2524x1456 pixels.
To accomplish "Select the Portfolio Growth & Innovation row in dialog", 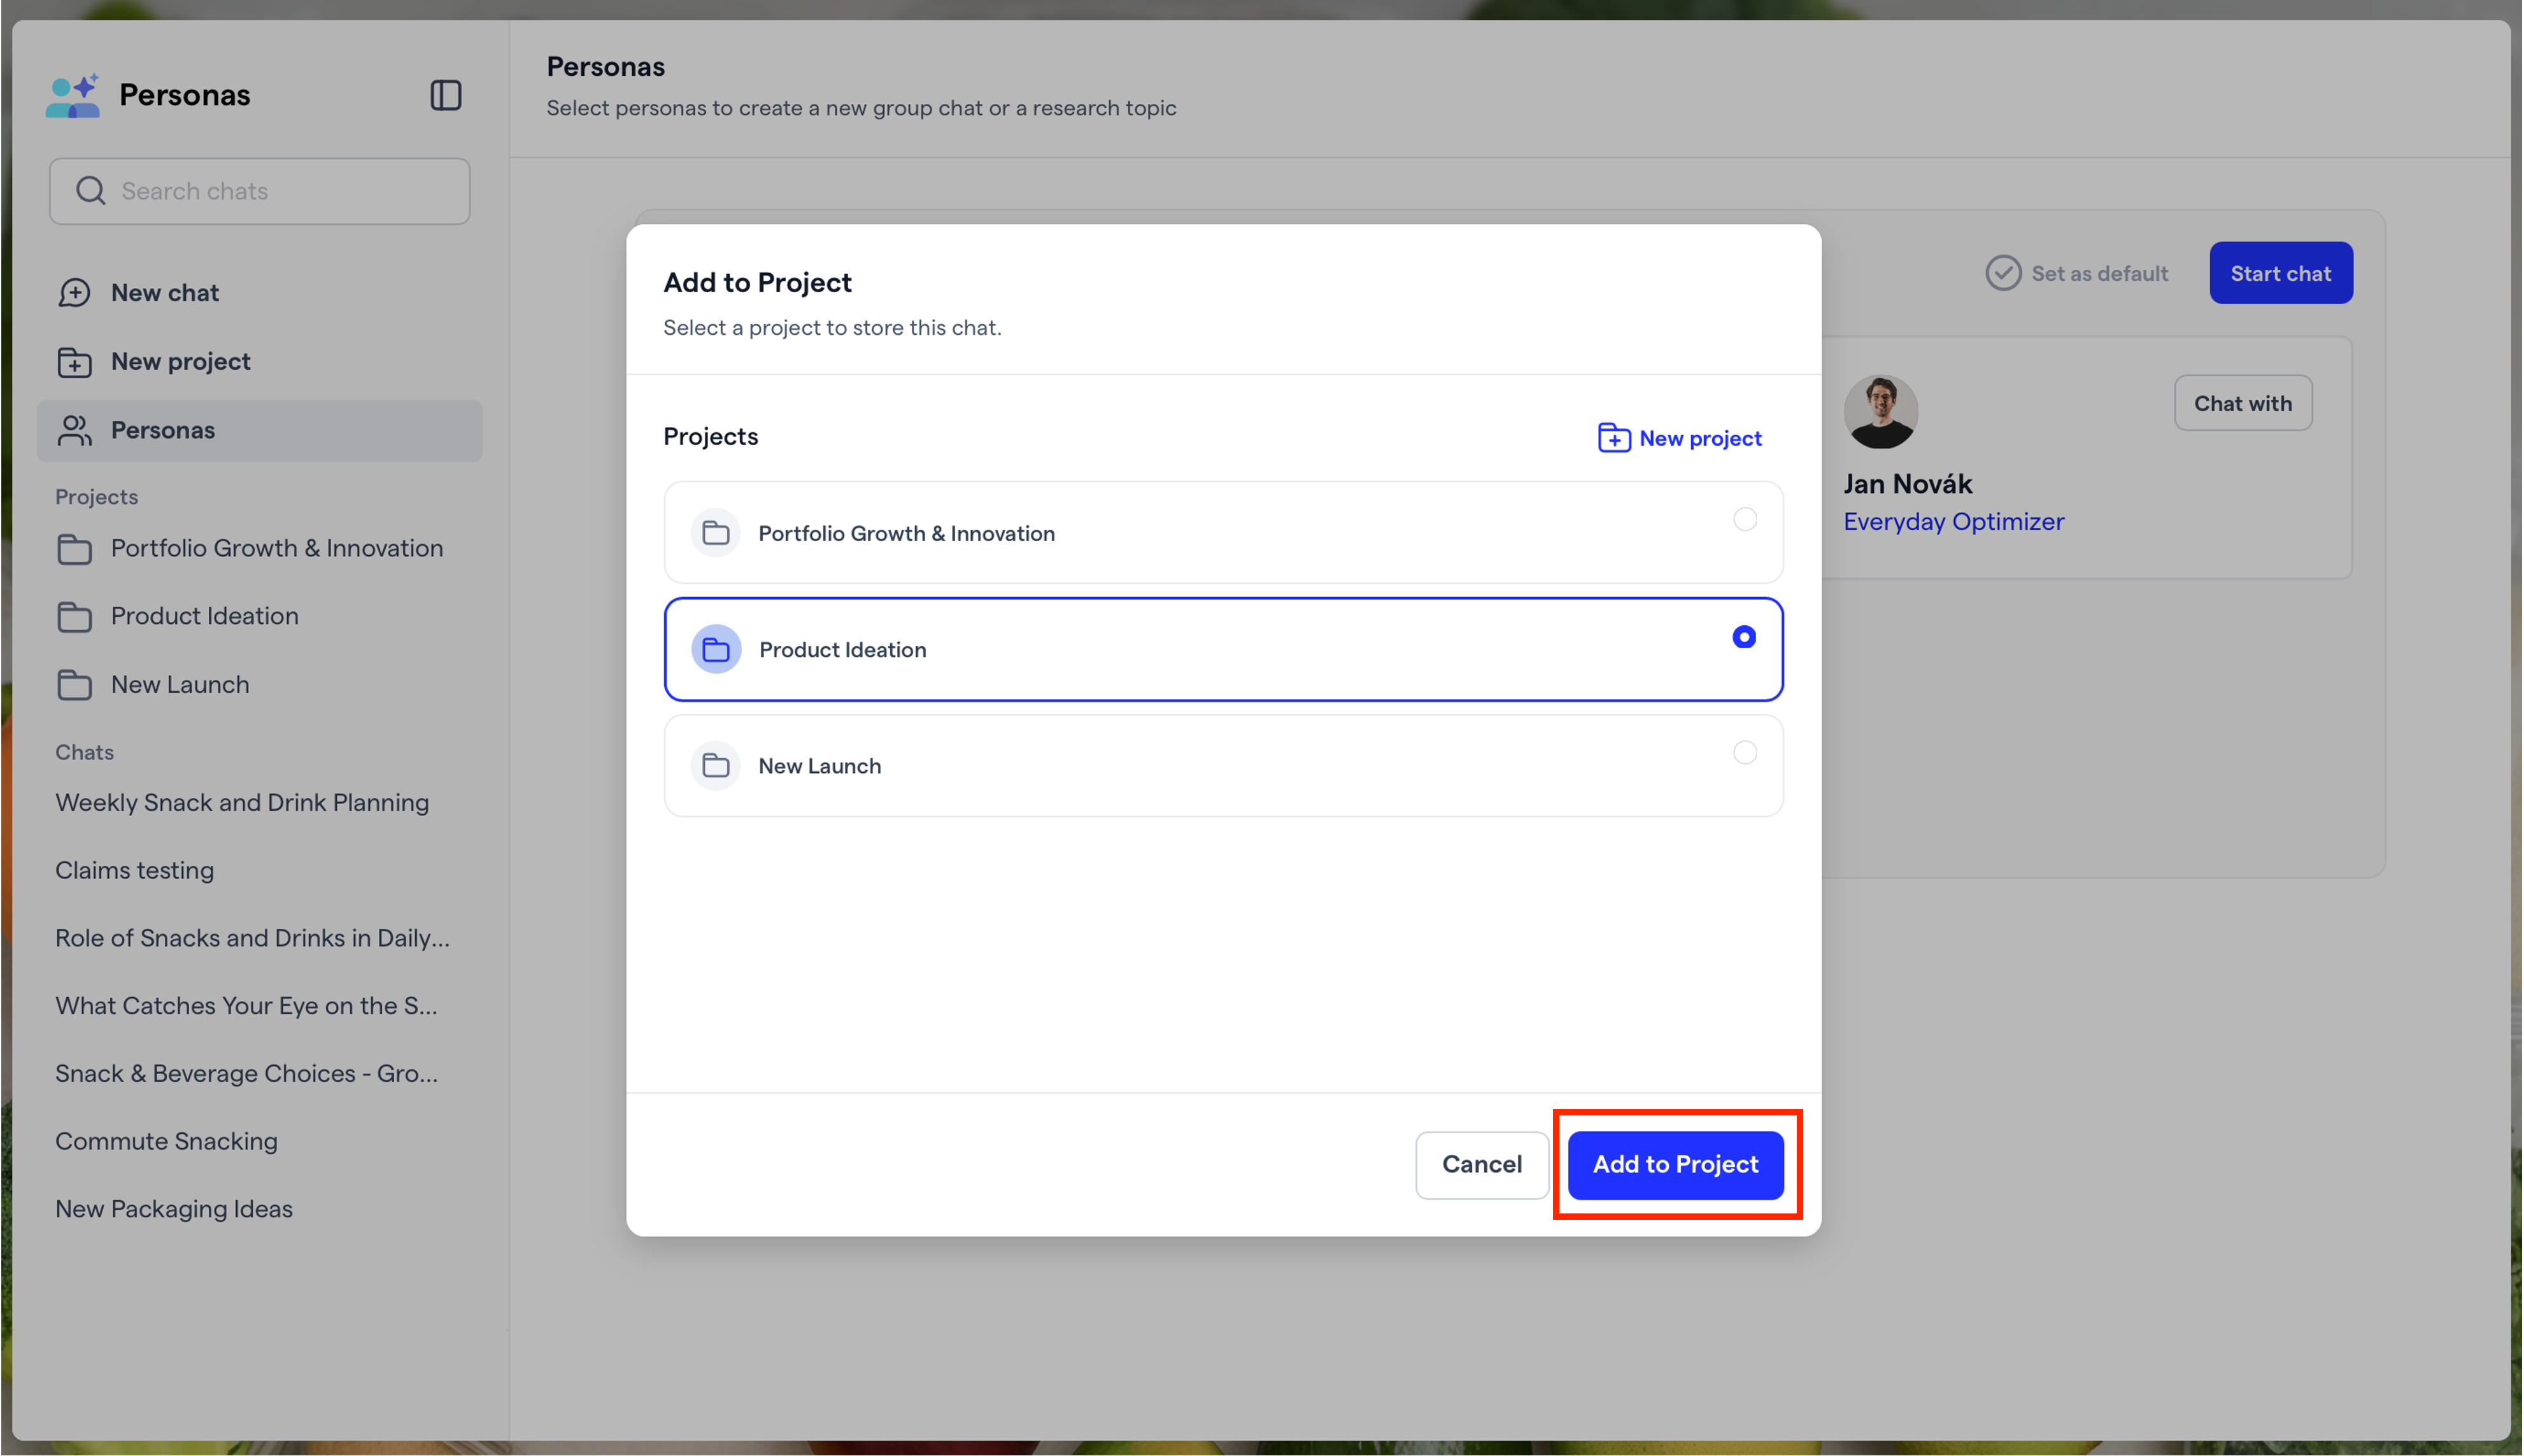I will pyautogui.click(x=1224, y=533).
